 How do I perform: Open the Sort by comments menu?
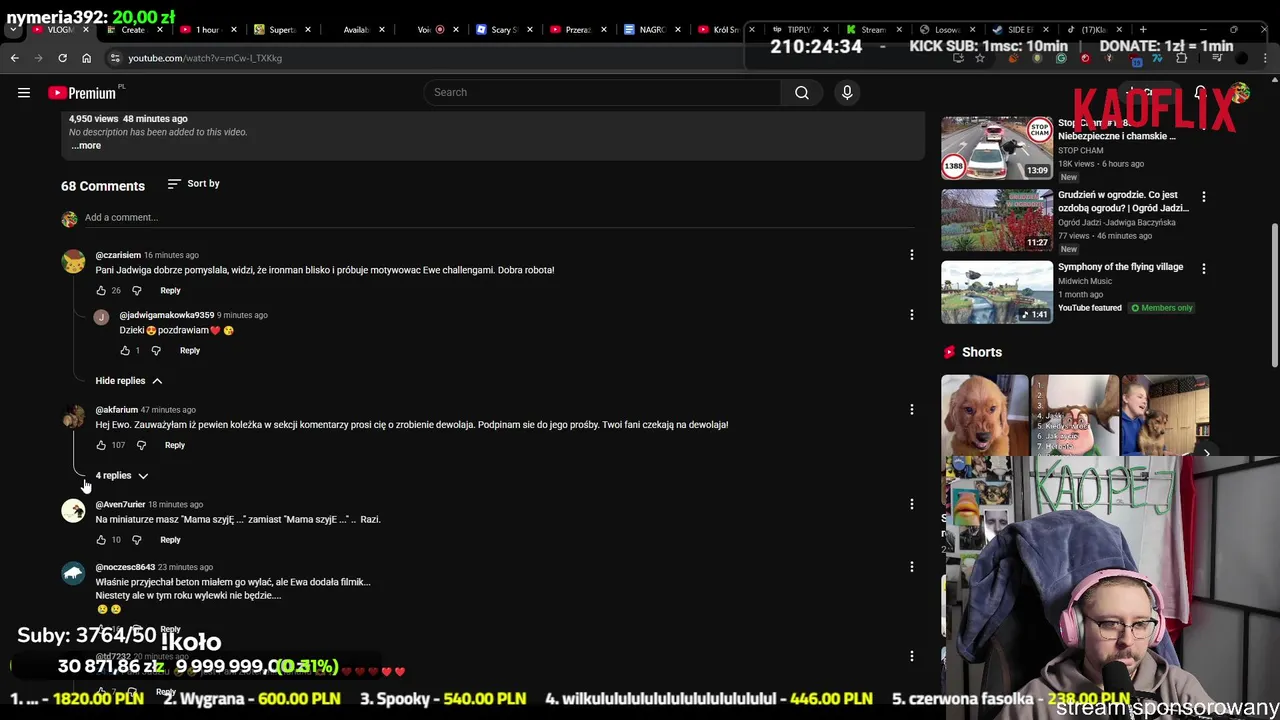[x=193, y=184]
